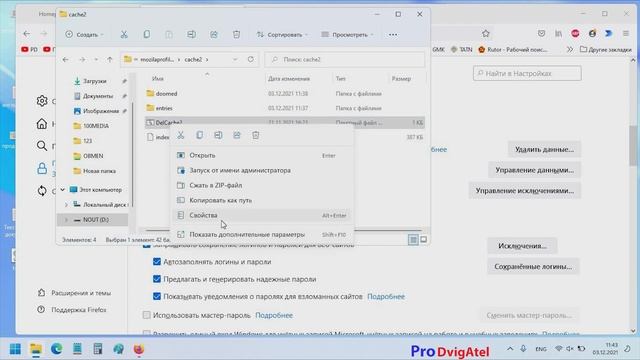Switch to large icons view in Explorer

point(424,240)
